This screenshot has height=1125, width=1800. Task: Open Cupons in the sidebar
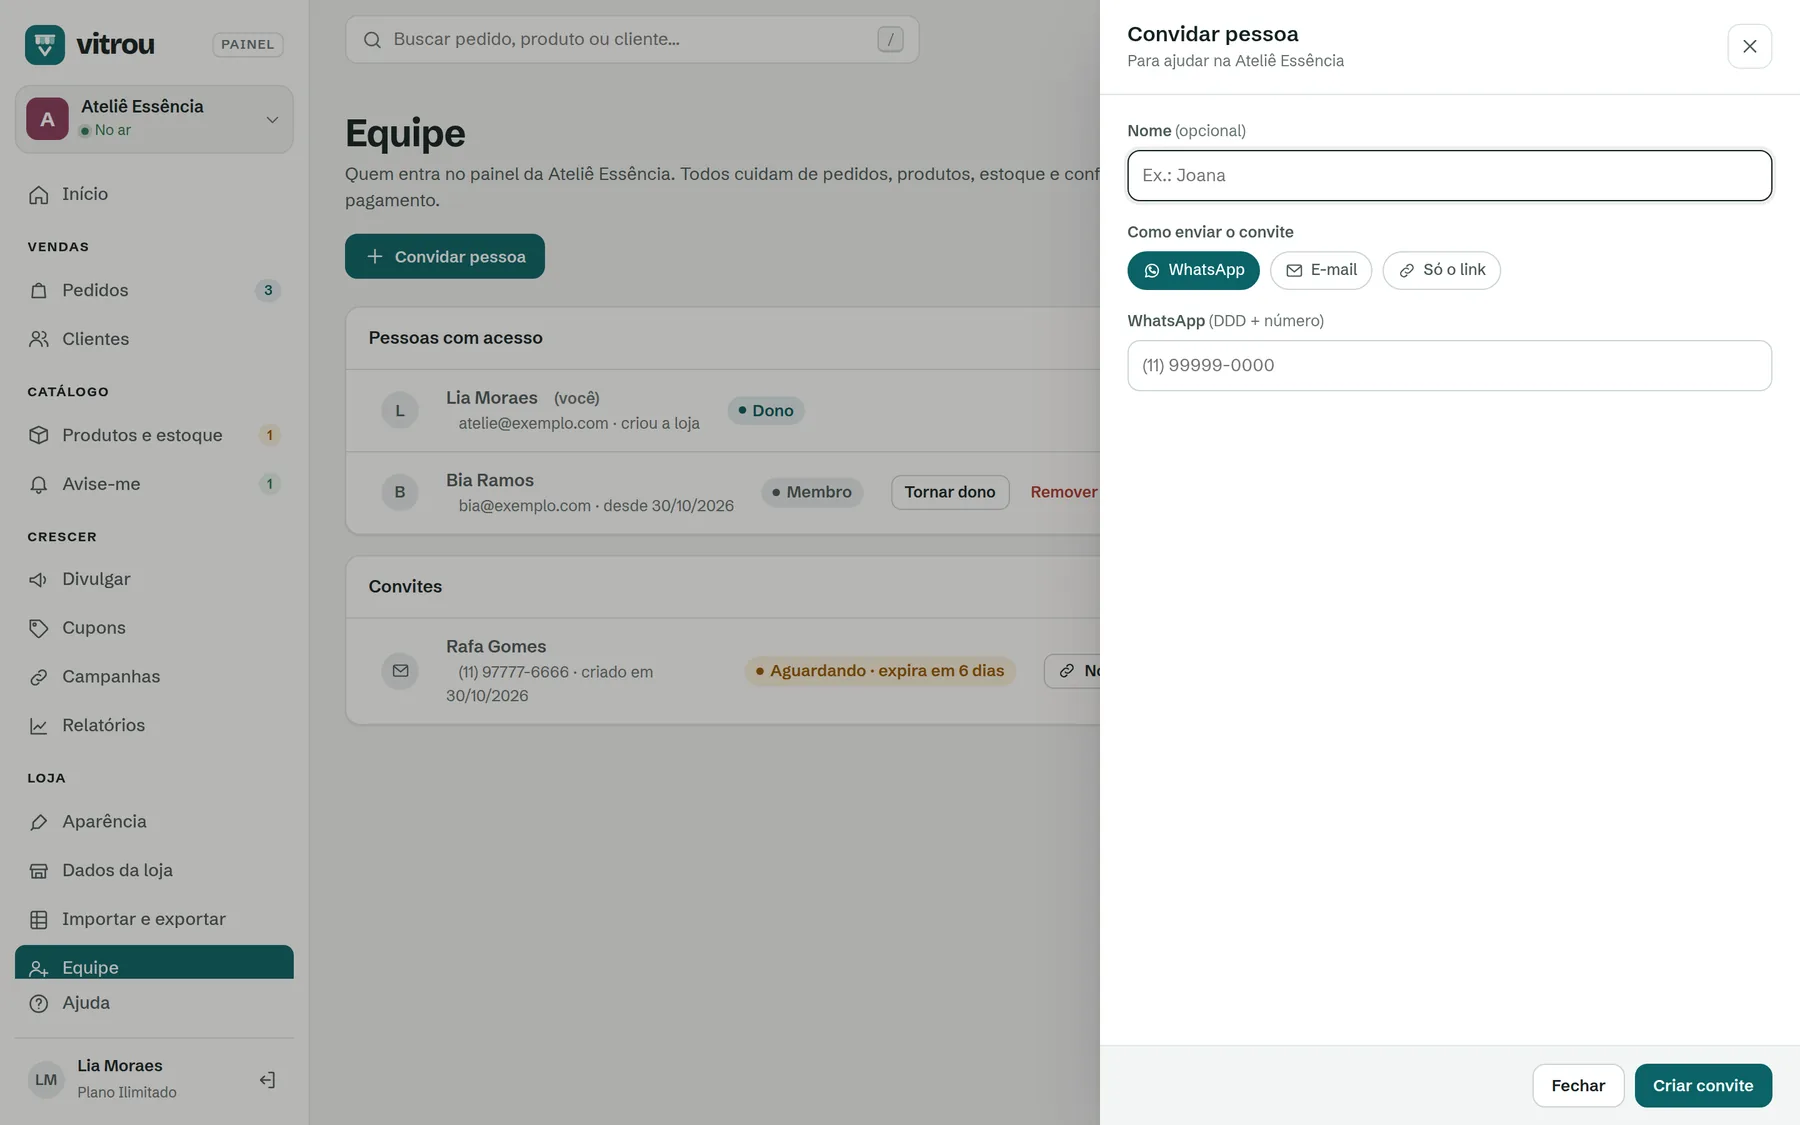click(x=154, y=628)
